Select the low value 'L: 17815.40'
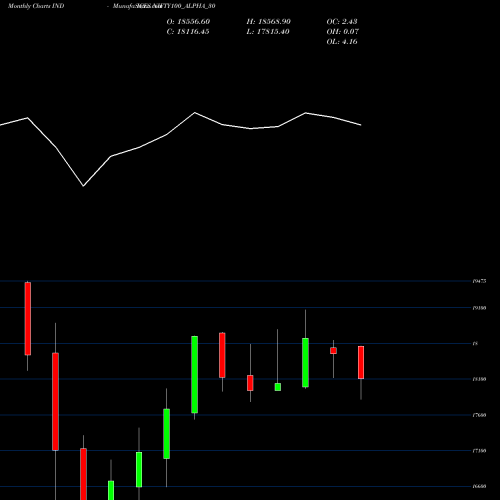 click(268, 32)
